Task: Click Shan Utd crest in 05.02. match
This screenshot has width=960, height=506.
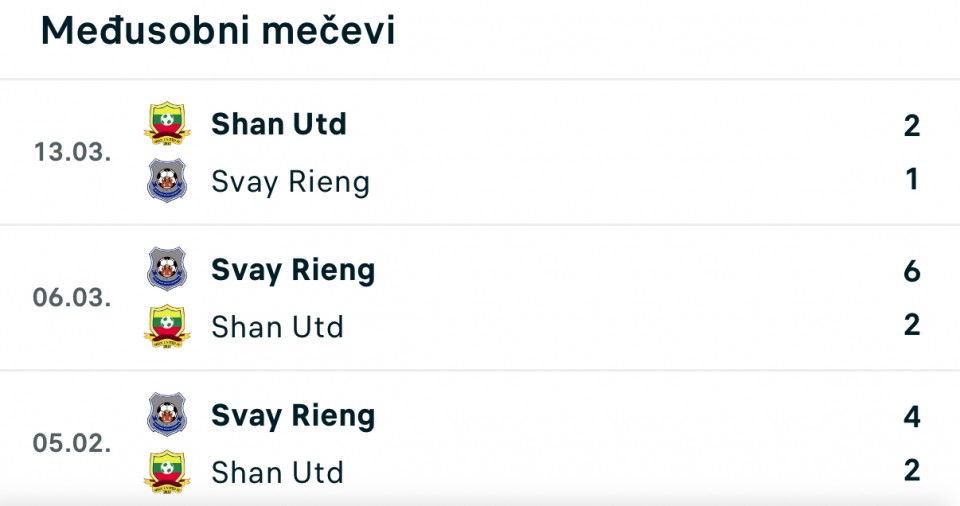Action: tap(167, 472)
